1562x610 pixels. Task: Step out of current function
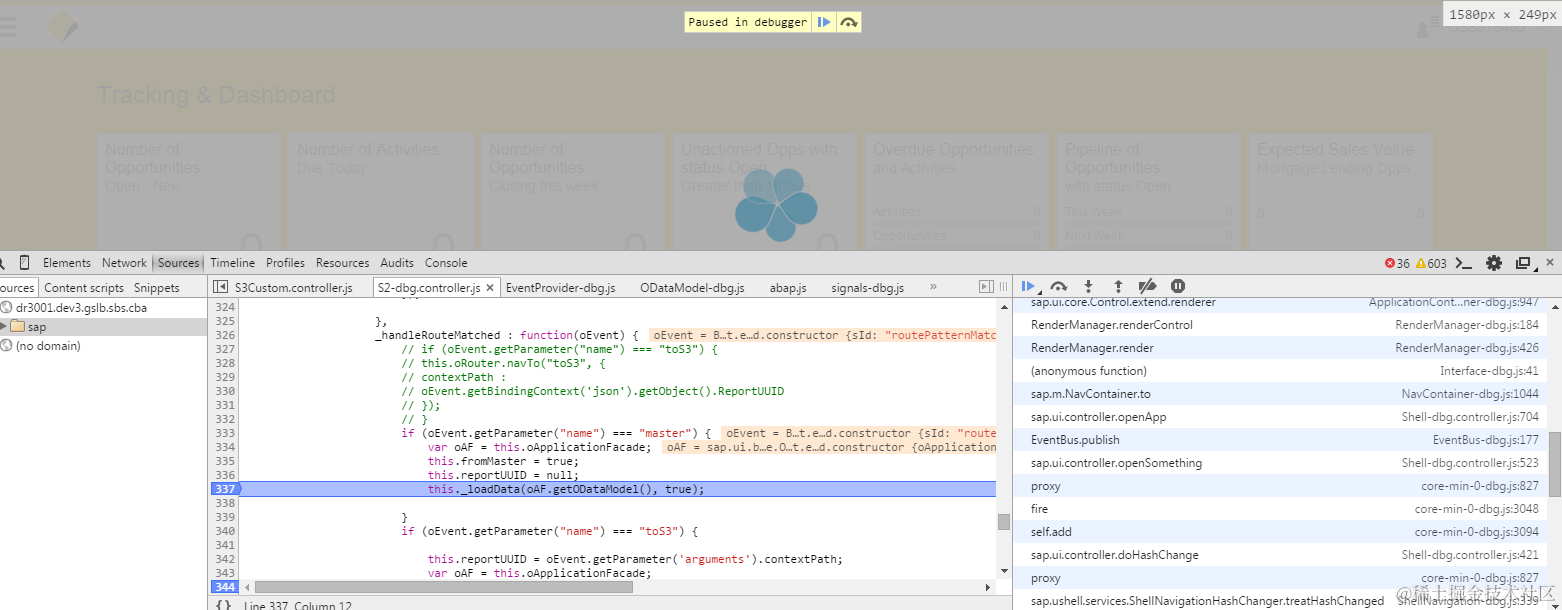[x=1118, y=287]
